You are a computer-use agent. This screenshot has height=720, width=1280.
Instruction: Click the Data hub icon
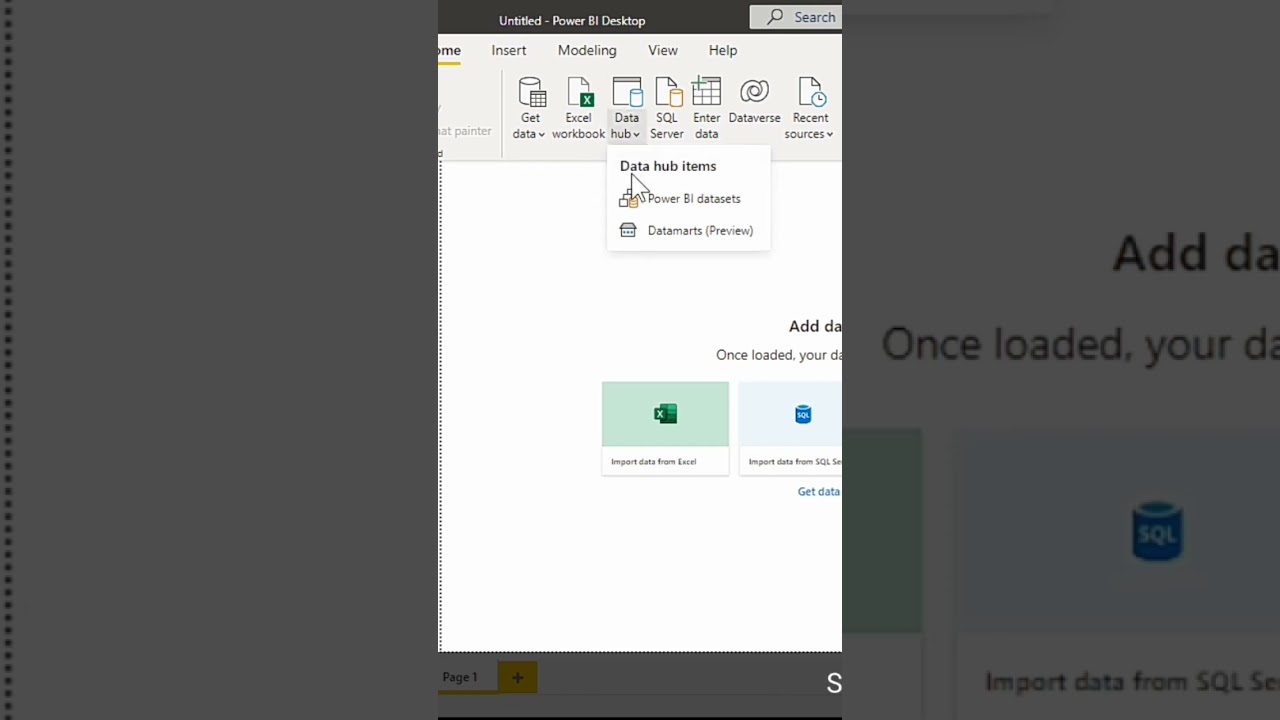[627, 92]
